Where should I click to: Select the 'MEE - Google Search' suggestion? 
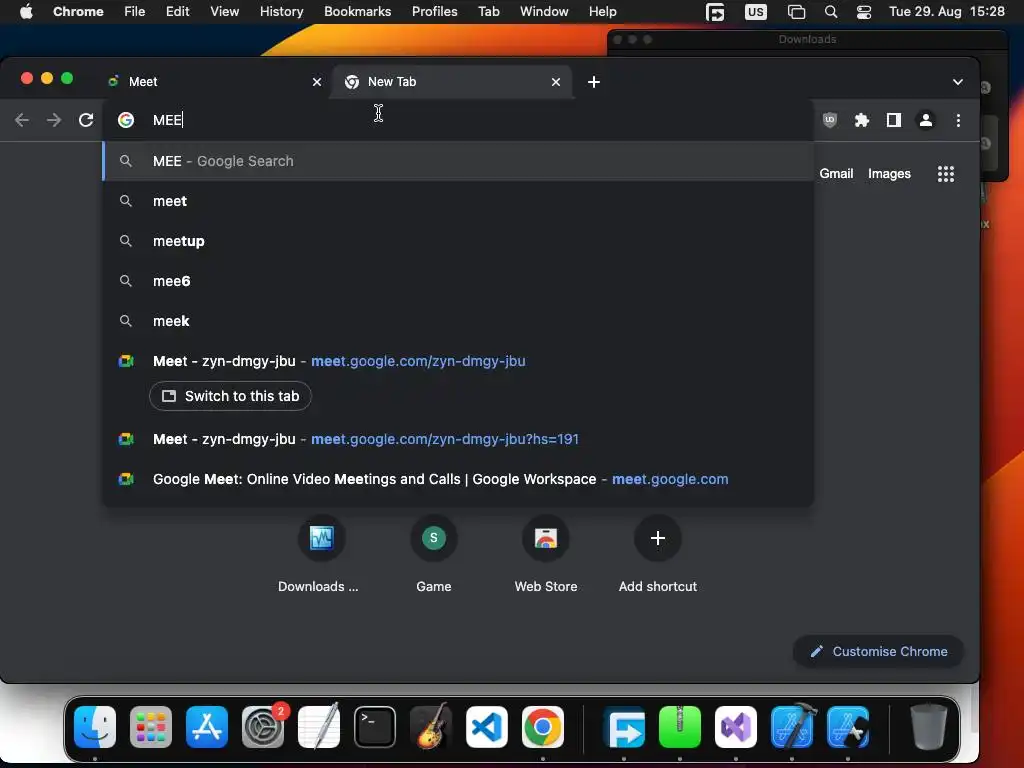coord(458,161)
